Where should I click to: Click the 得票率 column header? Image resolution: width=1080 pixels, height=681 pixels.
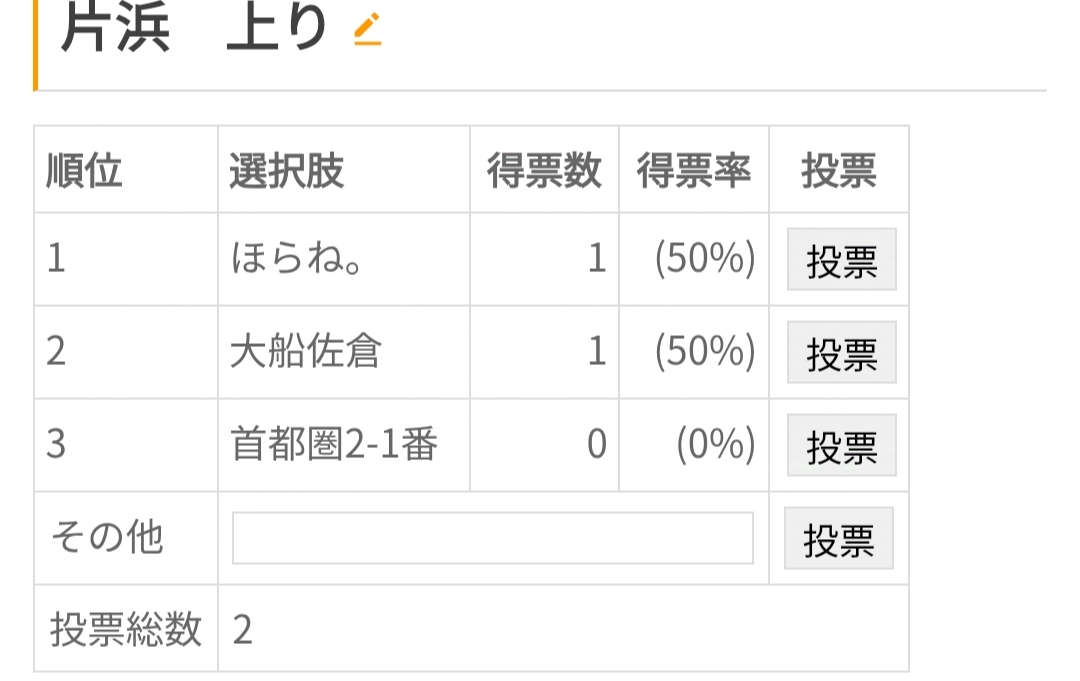[x=694, y=170]
